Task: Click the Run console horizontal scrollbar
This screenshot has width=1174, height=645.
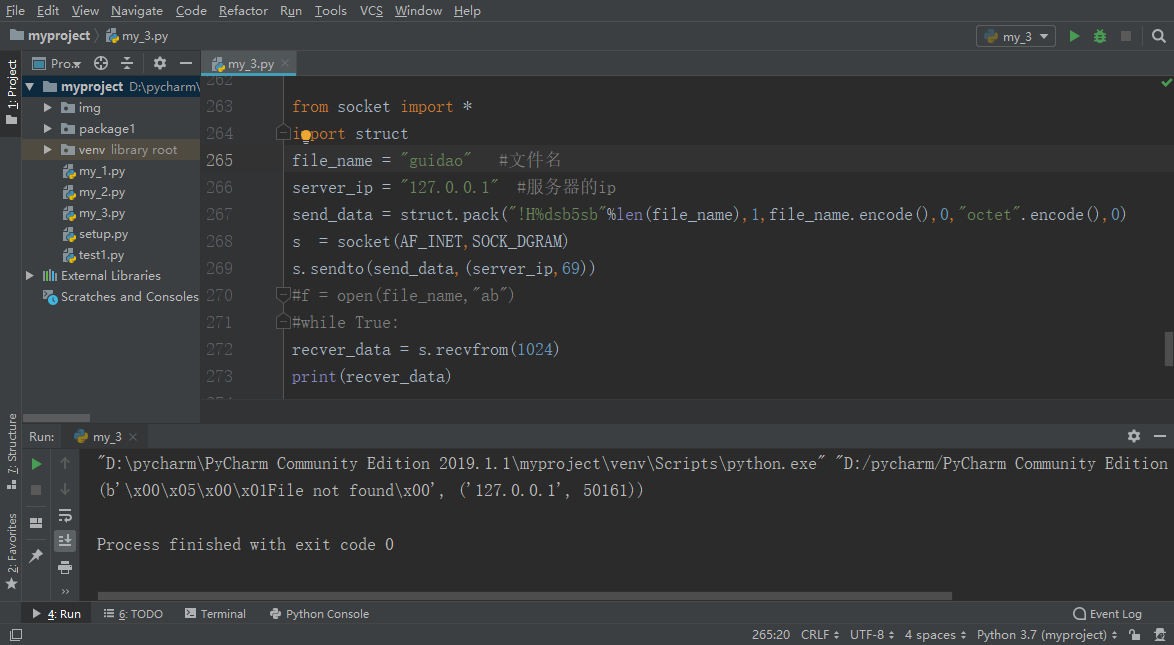Action: [x=525, y=596]
